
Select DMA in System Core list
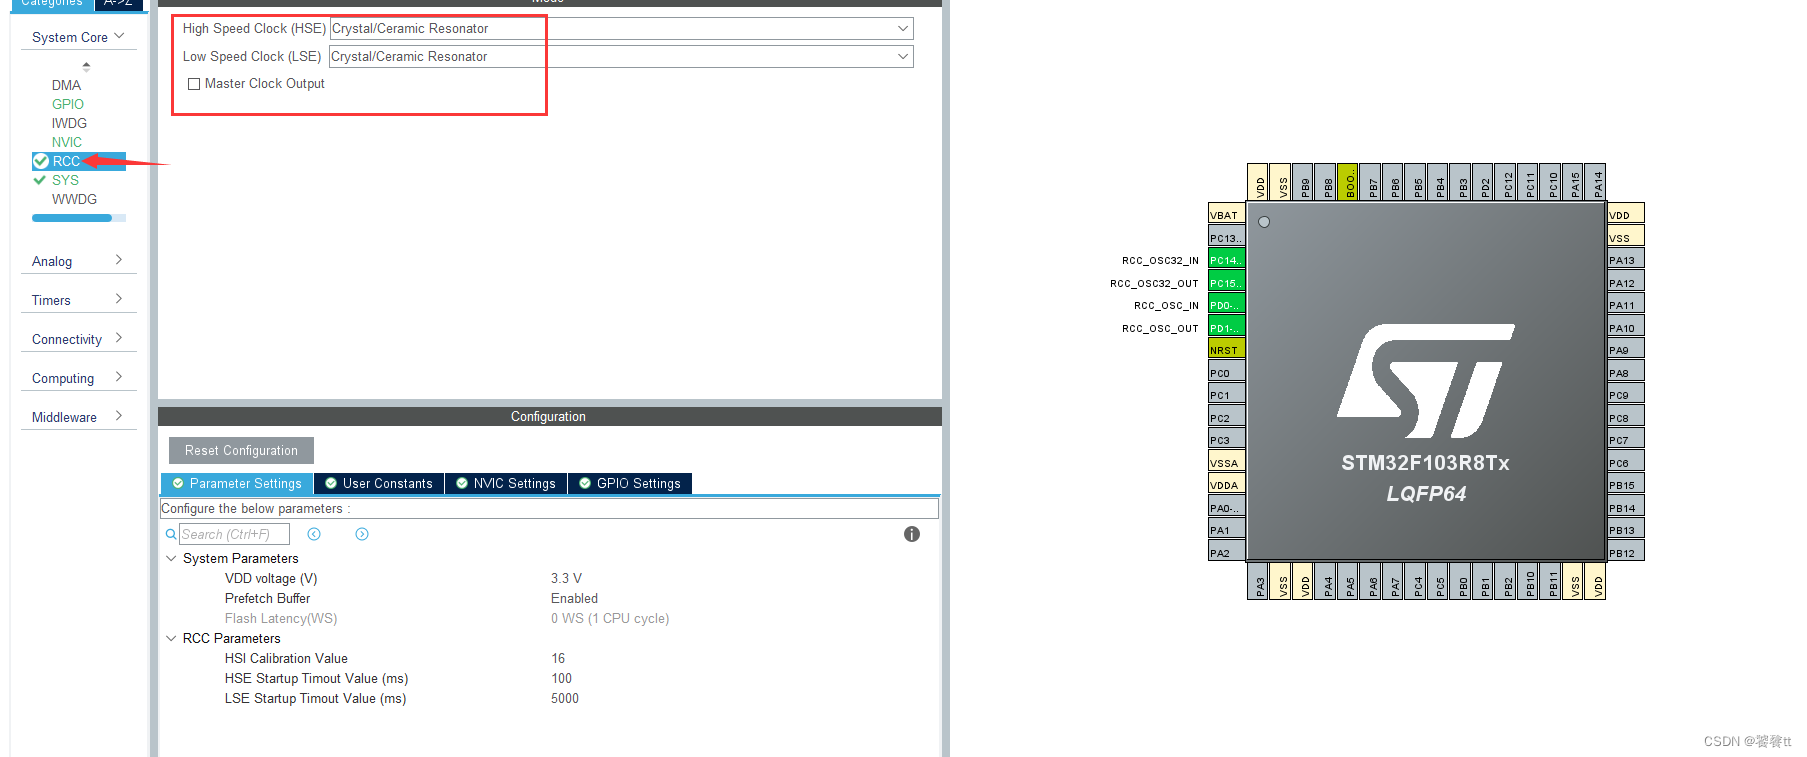coord(66,85)
